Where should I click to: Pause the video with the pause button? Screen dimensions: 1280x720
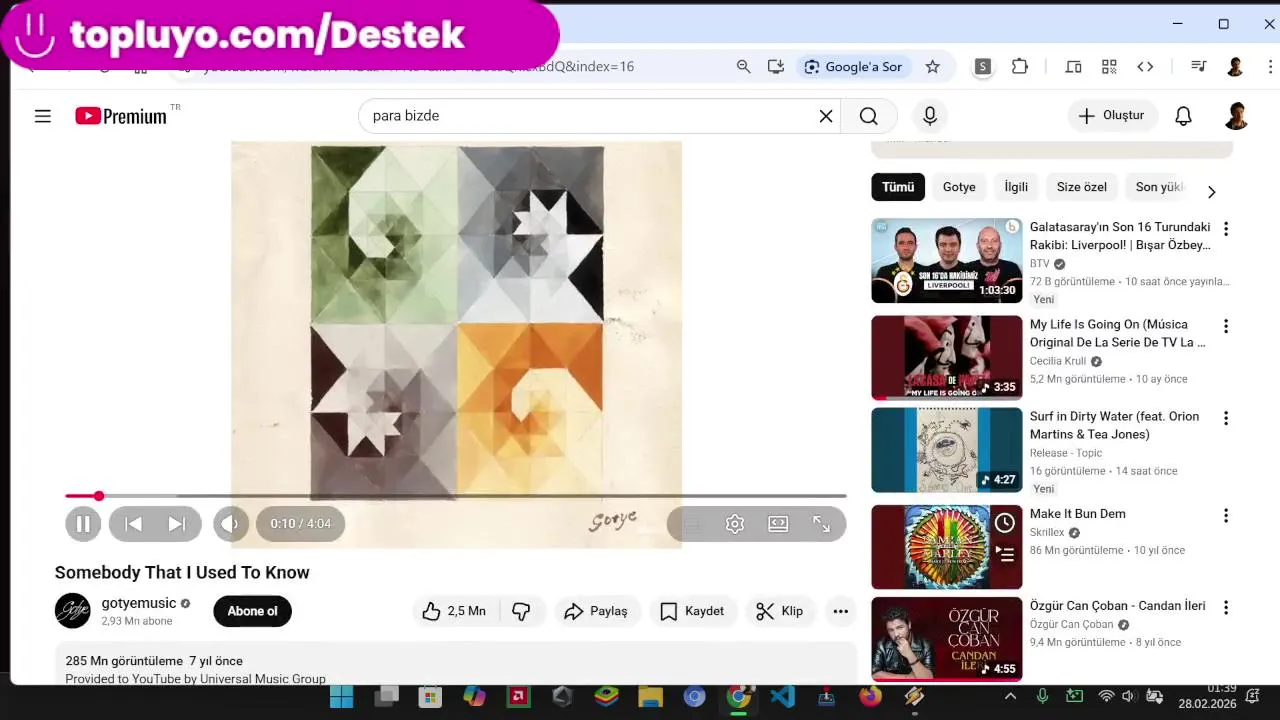coord(83,524)
